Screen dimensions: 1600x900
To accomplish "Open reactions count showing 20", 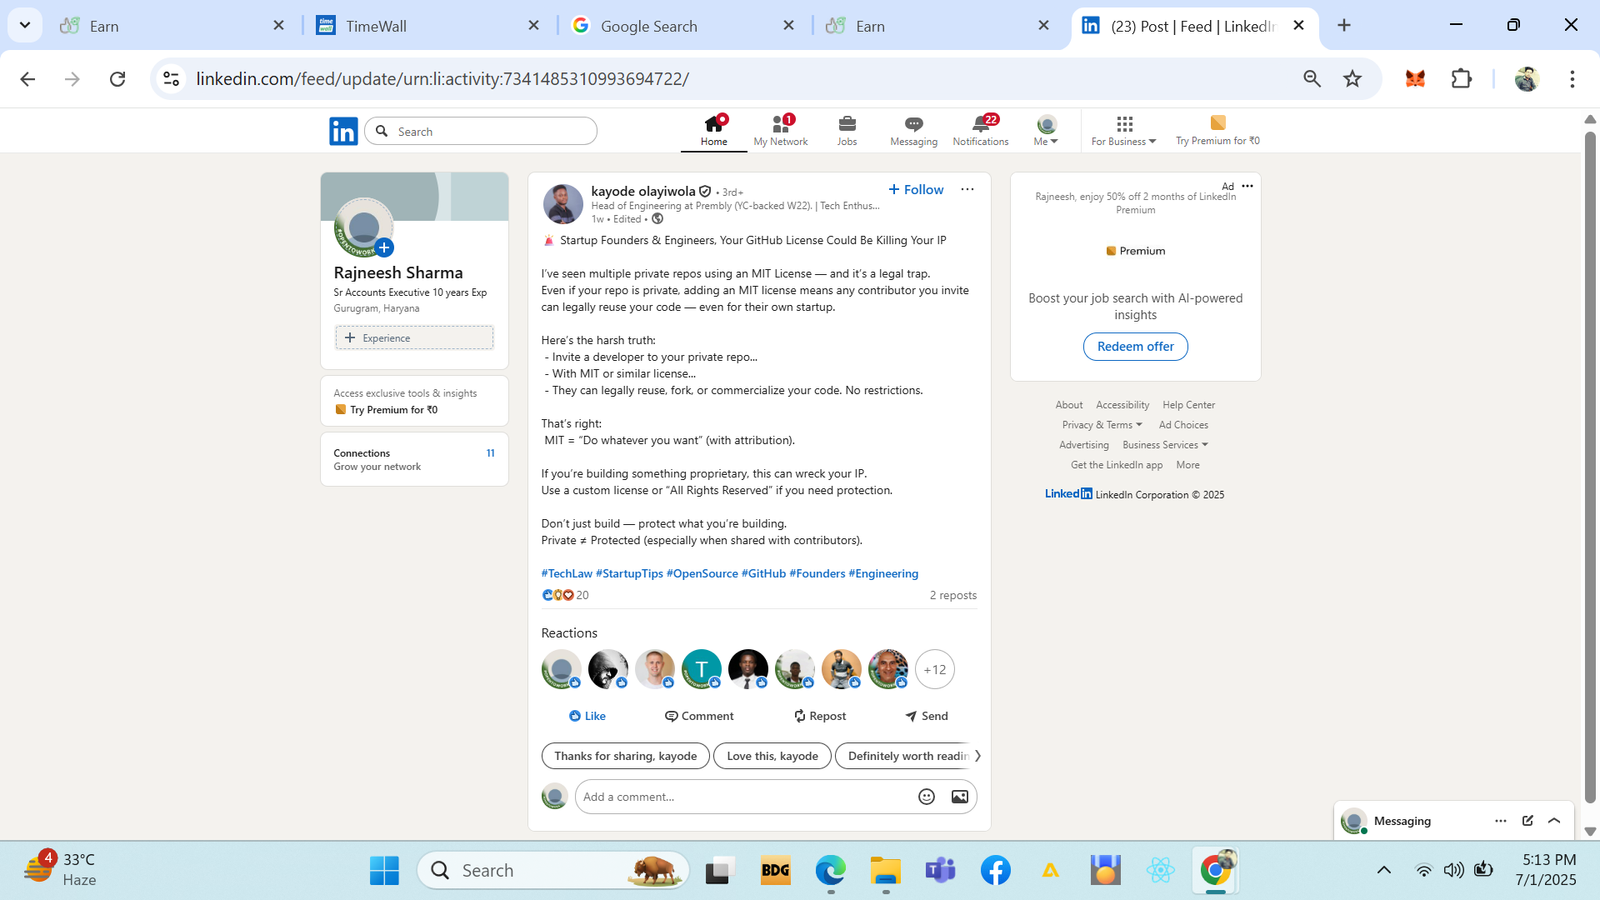I will [x=565, y=595].
